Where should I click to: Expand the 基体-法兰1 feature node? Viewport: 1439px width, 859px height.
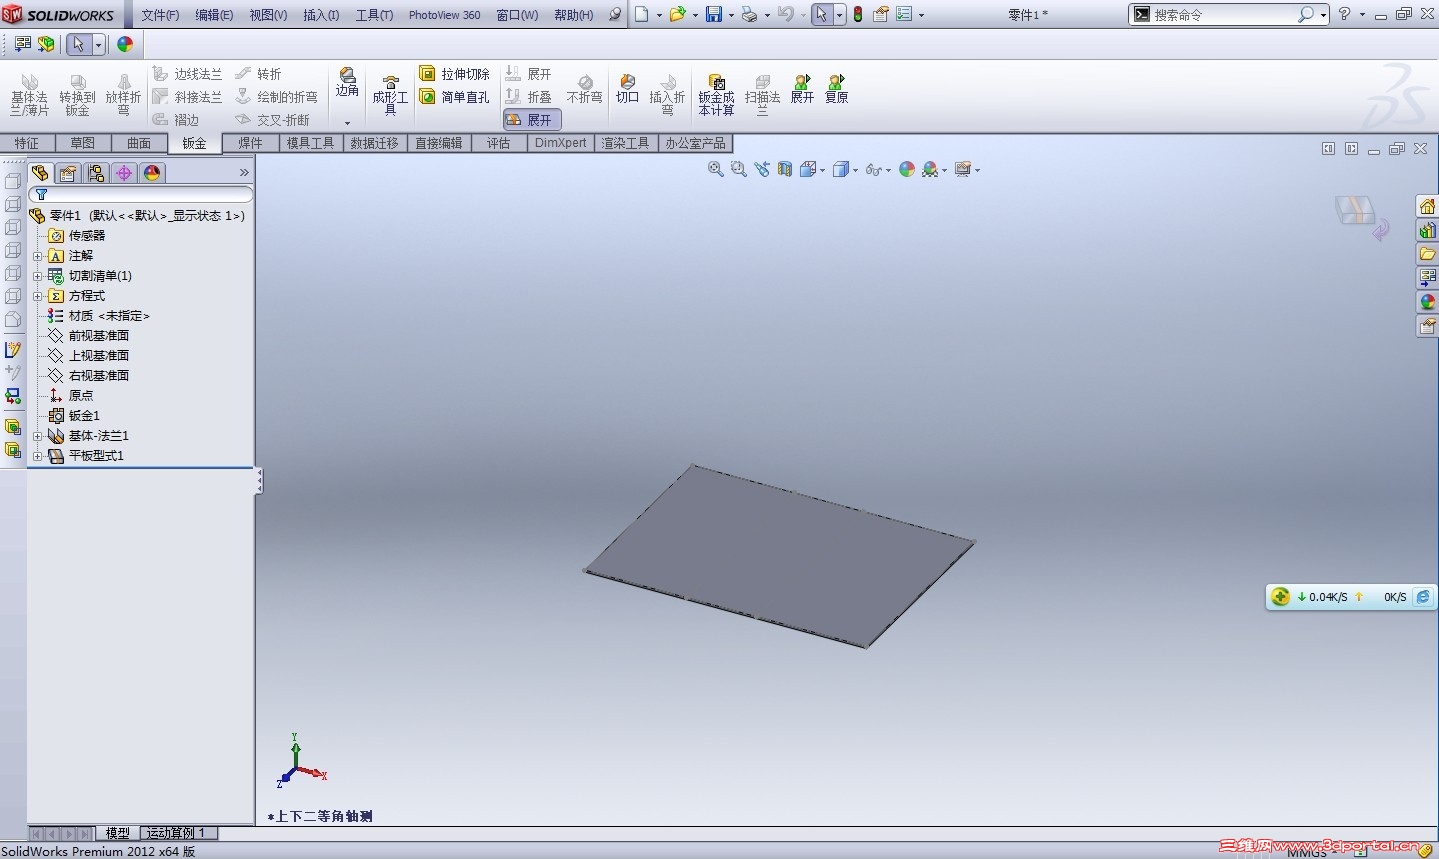[x=37, y=436]
